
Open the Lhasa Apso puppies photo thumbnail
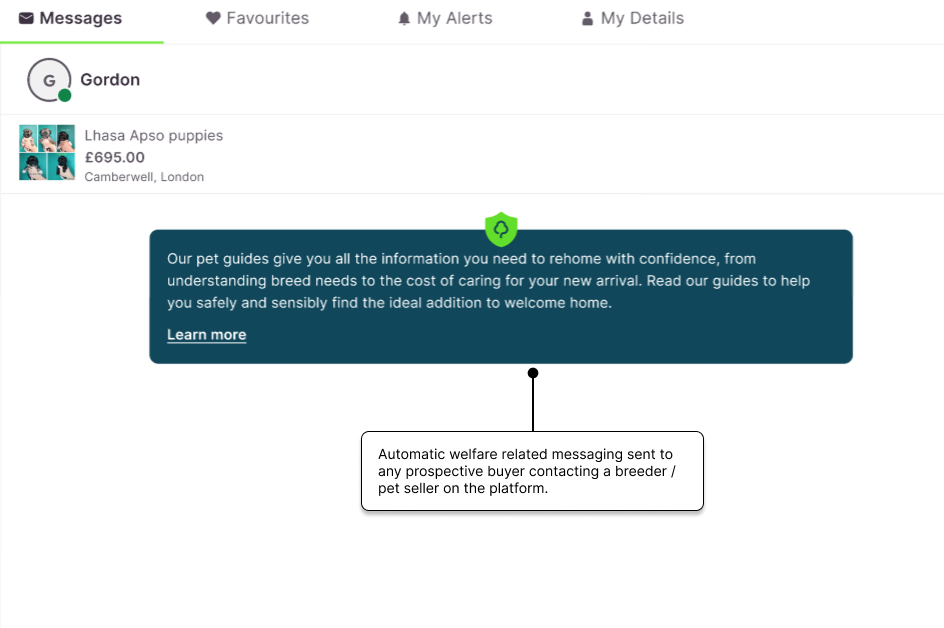tap(47, 152)
